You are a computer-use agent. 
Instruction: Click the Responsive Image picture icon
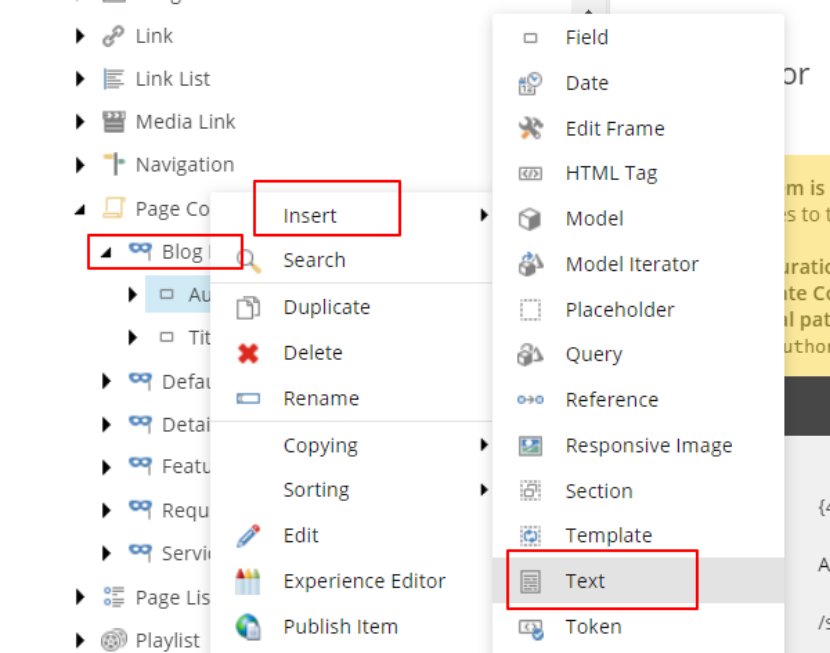[530, 446]
